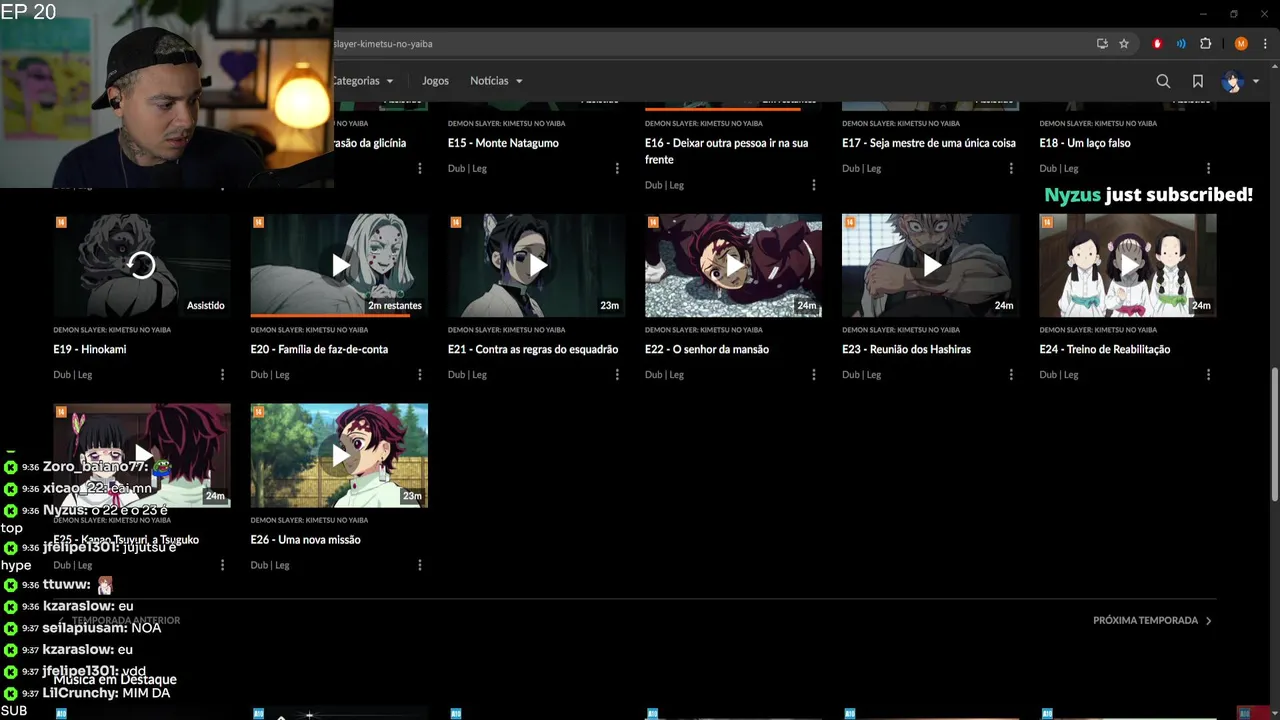Viewport: 1280px width, 720px height.
Task: Open more options for E17
Action: tap(1010, 168)
